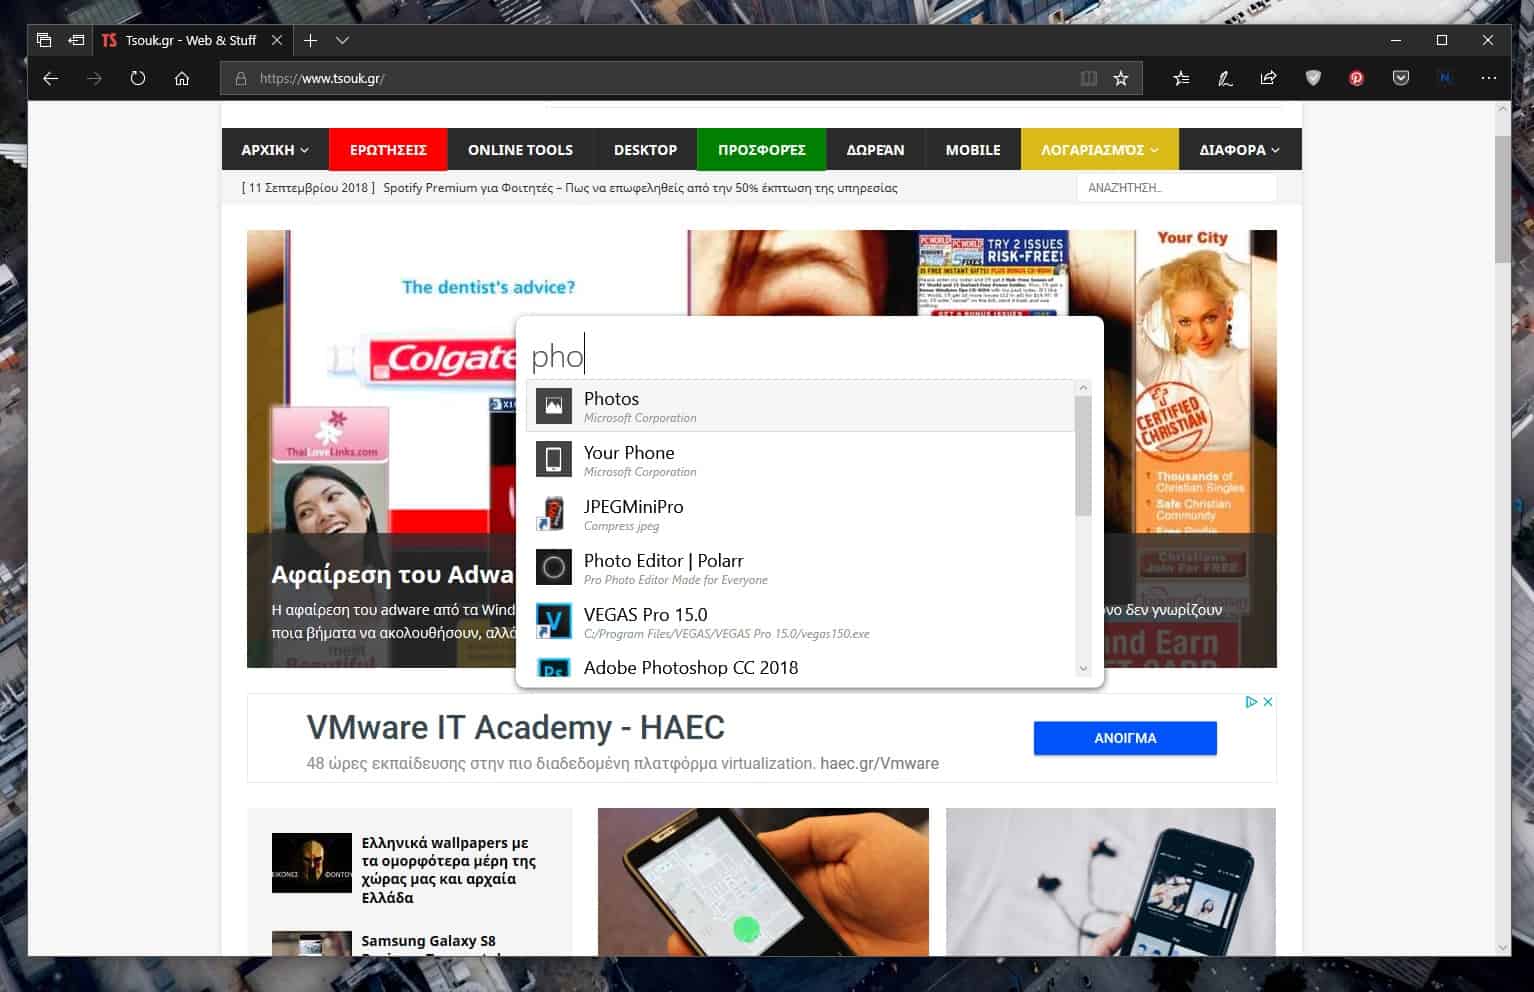
Task: Click the Pocket extension icon
Action: point(1401,78)
